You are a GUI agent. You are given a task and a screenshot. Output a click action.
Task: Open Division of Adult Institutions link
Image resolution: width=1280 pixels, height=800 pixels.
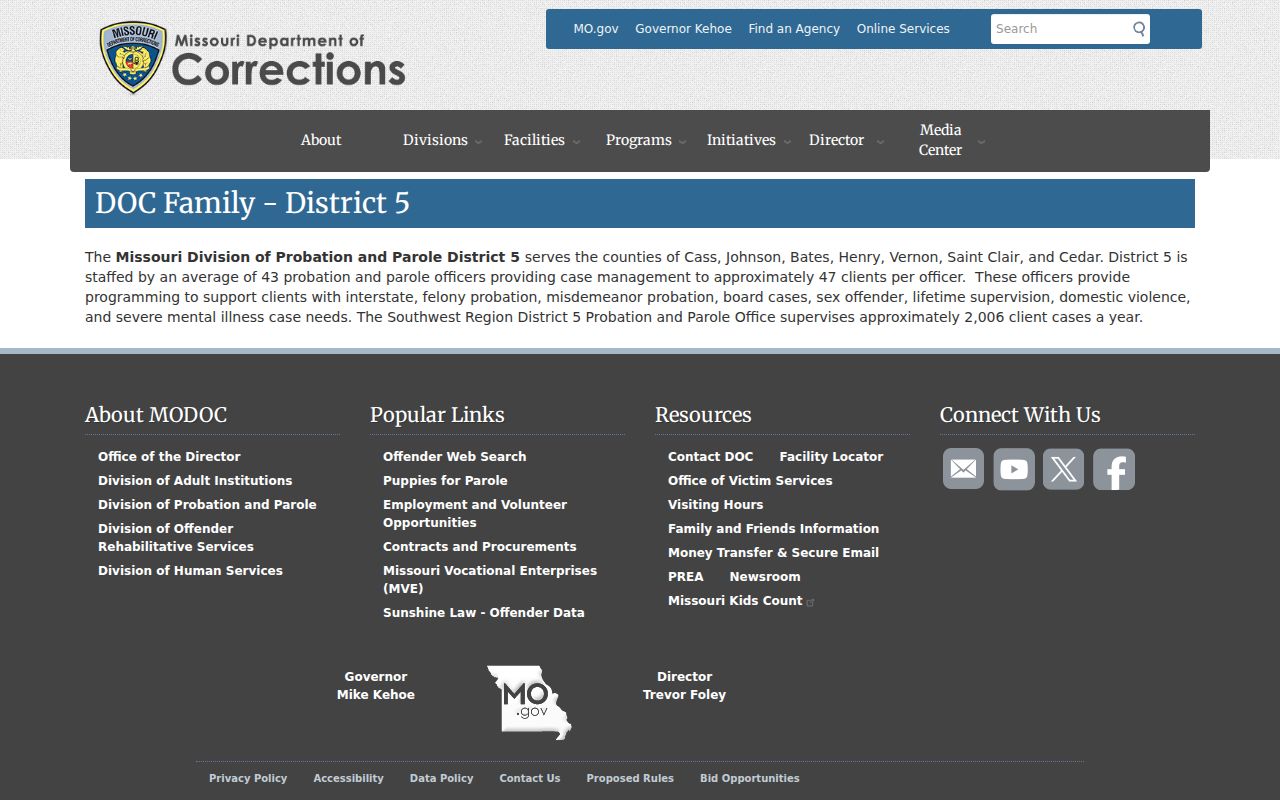click(x=195, y=480)
